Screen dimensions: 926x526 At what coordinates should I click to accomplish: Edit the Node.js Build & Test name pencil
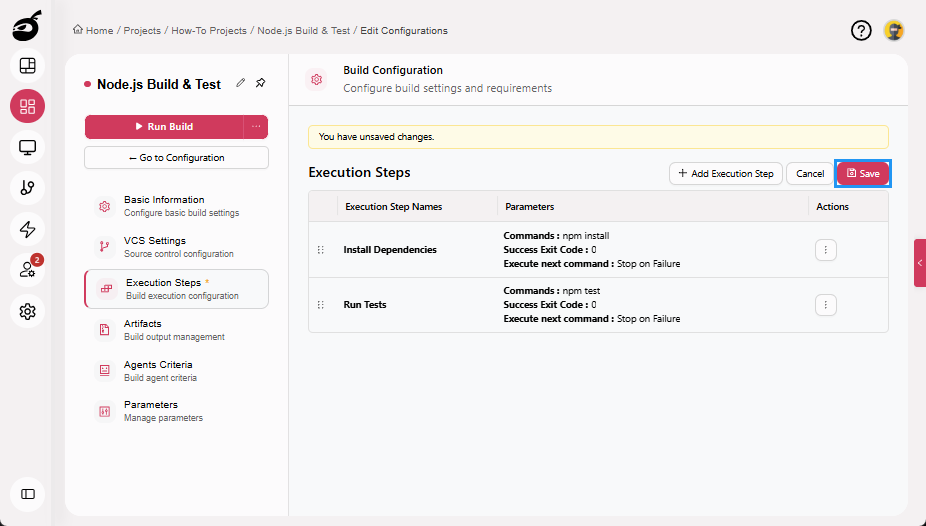click(240, 83)
